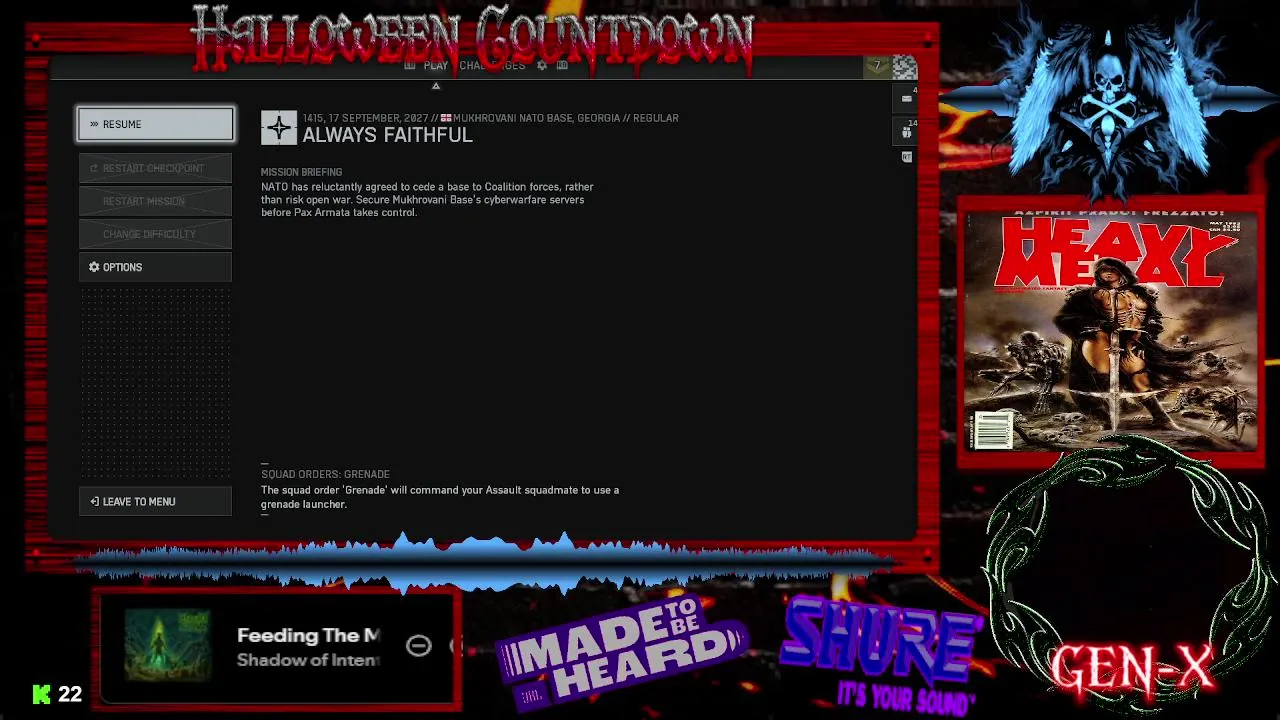
Task: Open the messages icon with count 4
Action: click(907, 98)
